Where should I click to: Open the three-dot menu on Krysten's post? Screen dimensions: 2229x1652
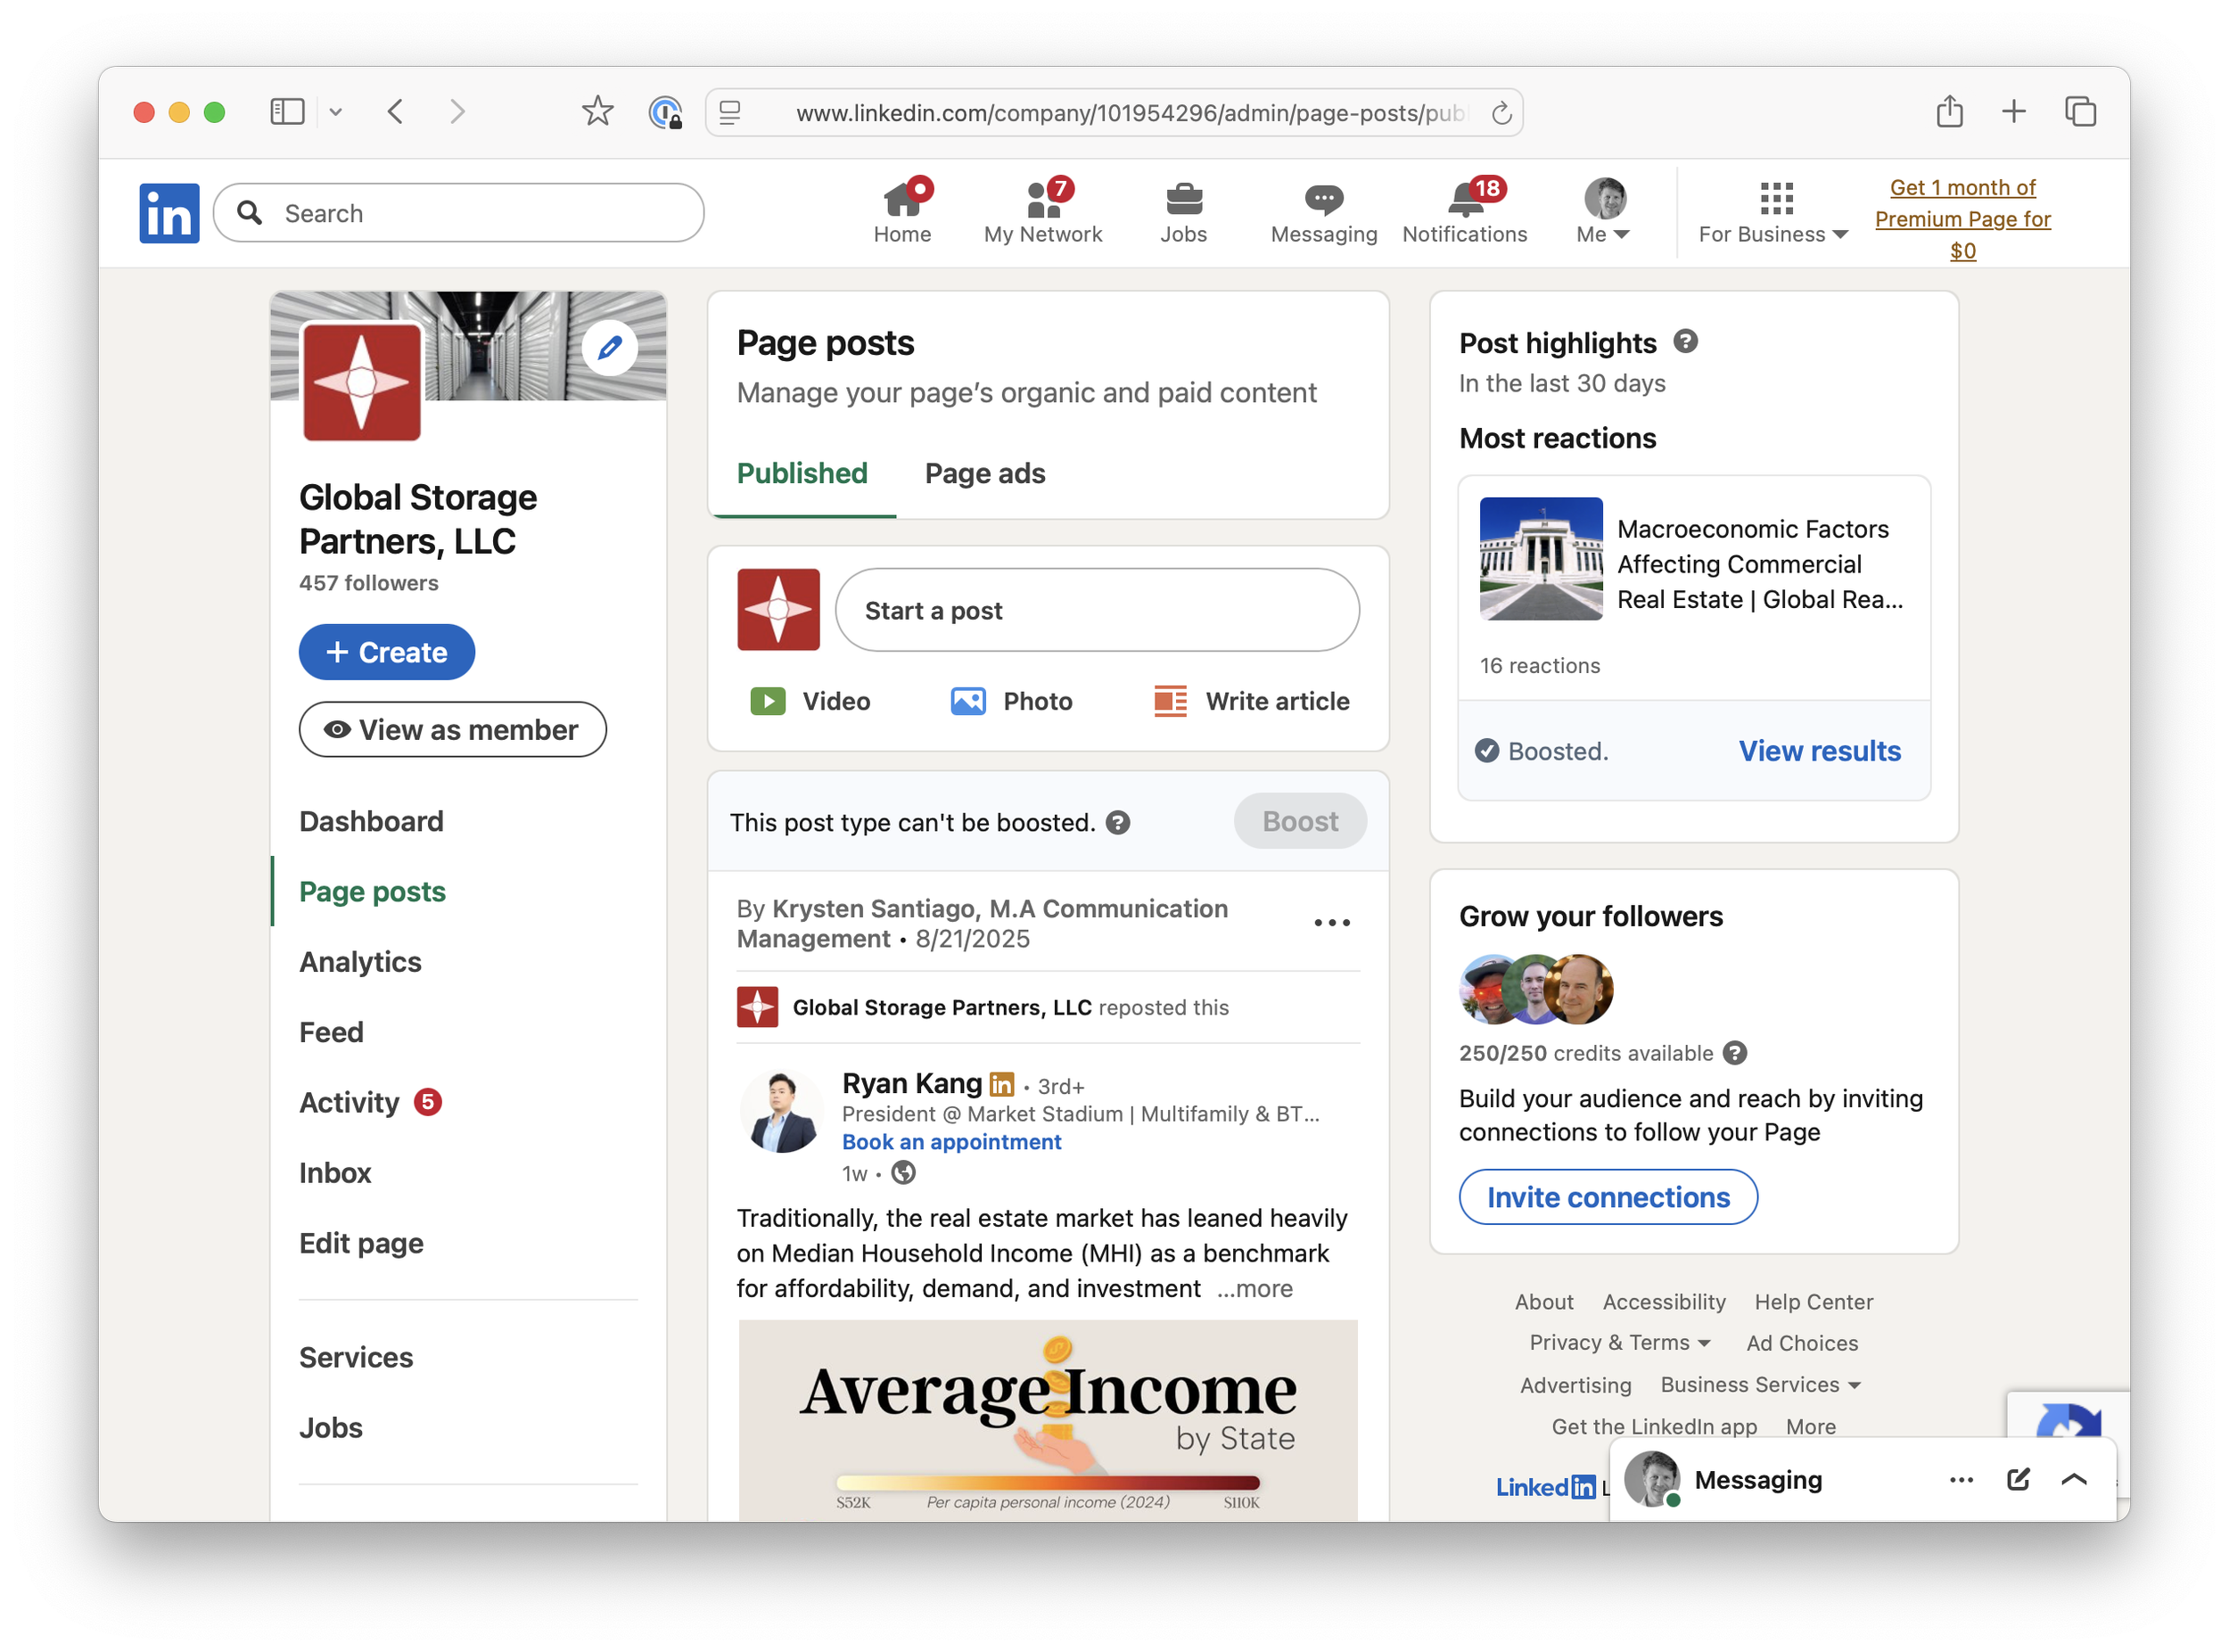click(1331, 923)
